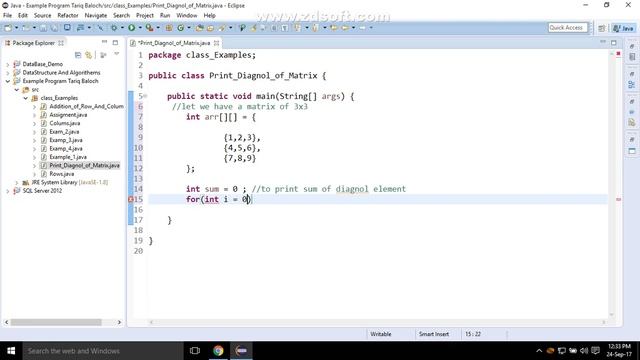Click the Open Type folder icon
Viewport: 640px width, 360px height.
point(200,28)
